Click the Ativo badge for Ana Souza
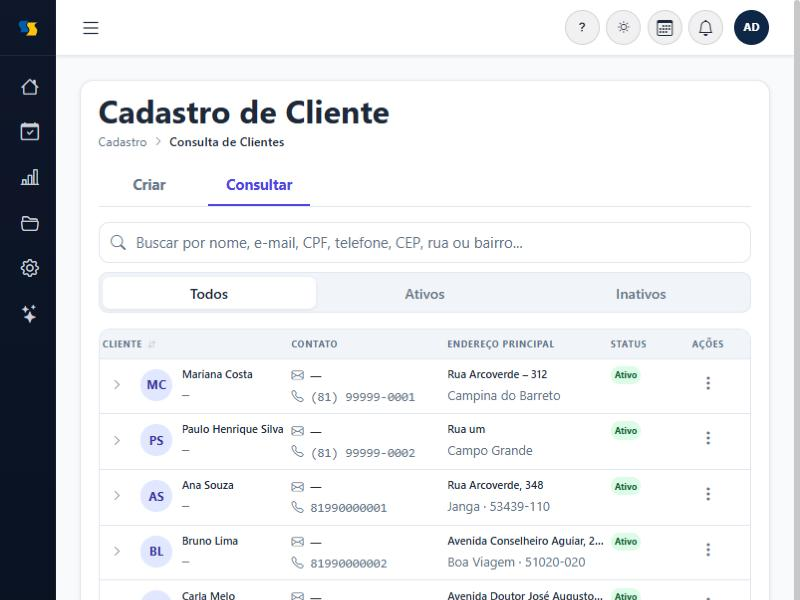This screenshot has height=600, width=800. (626, 486)
